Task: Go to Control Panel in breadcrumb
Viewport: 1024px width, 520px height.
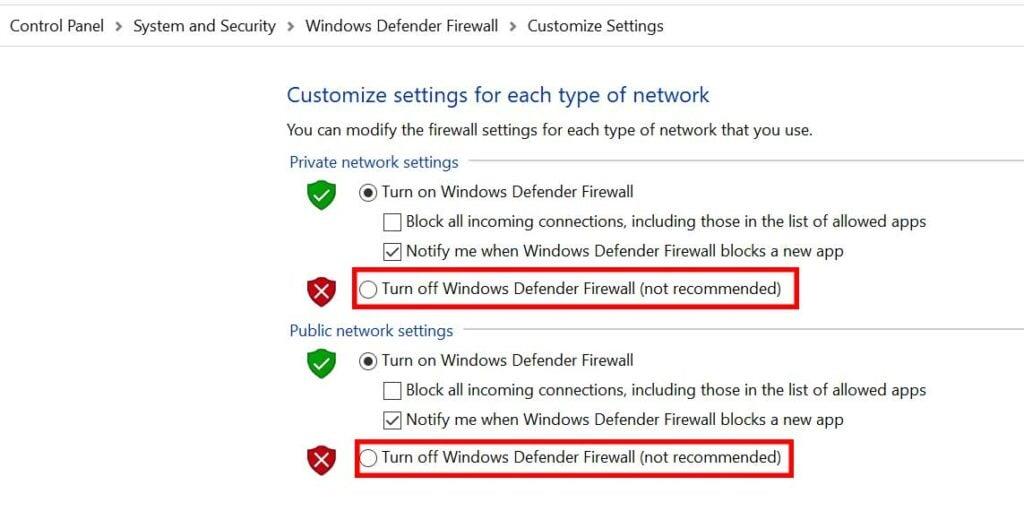Action: coord(56,26)
